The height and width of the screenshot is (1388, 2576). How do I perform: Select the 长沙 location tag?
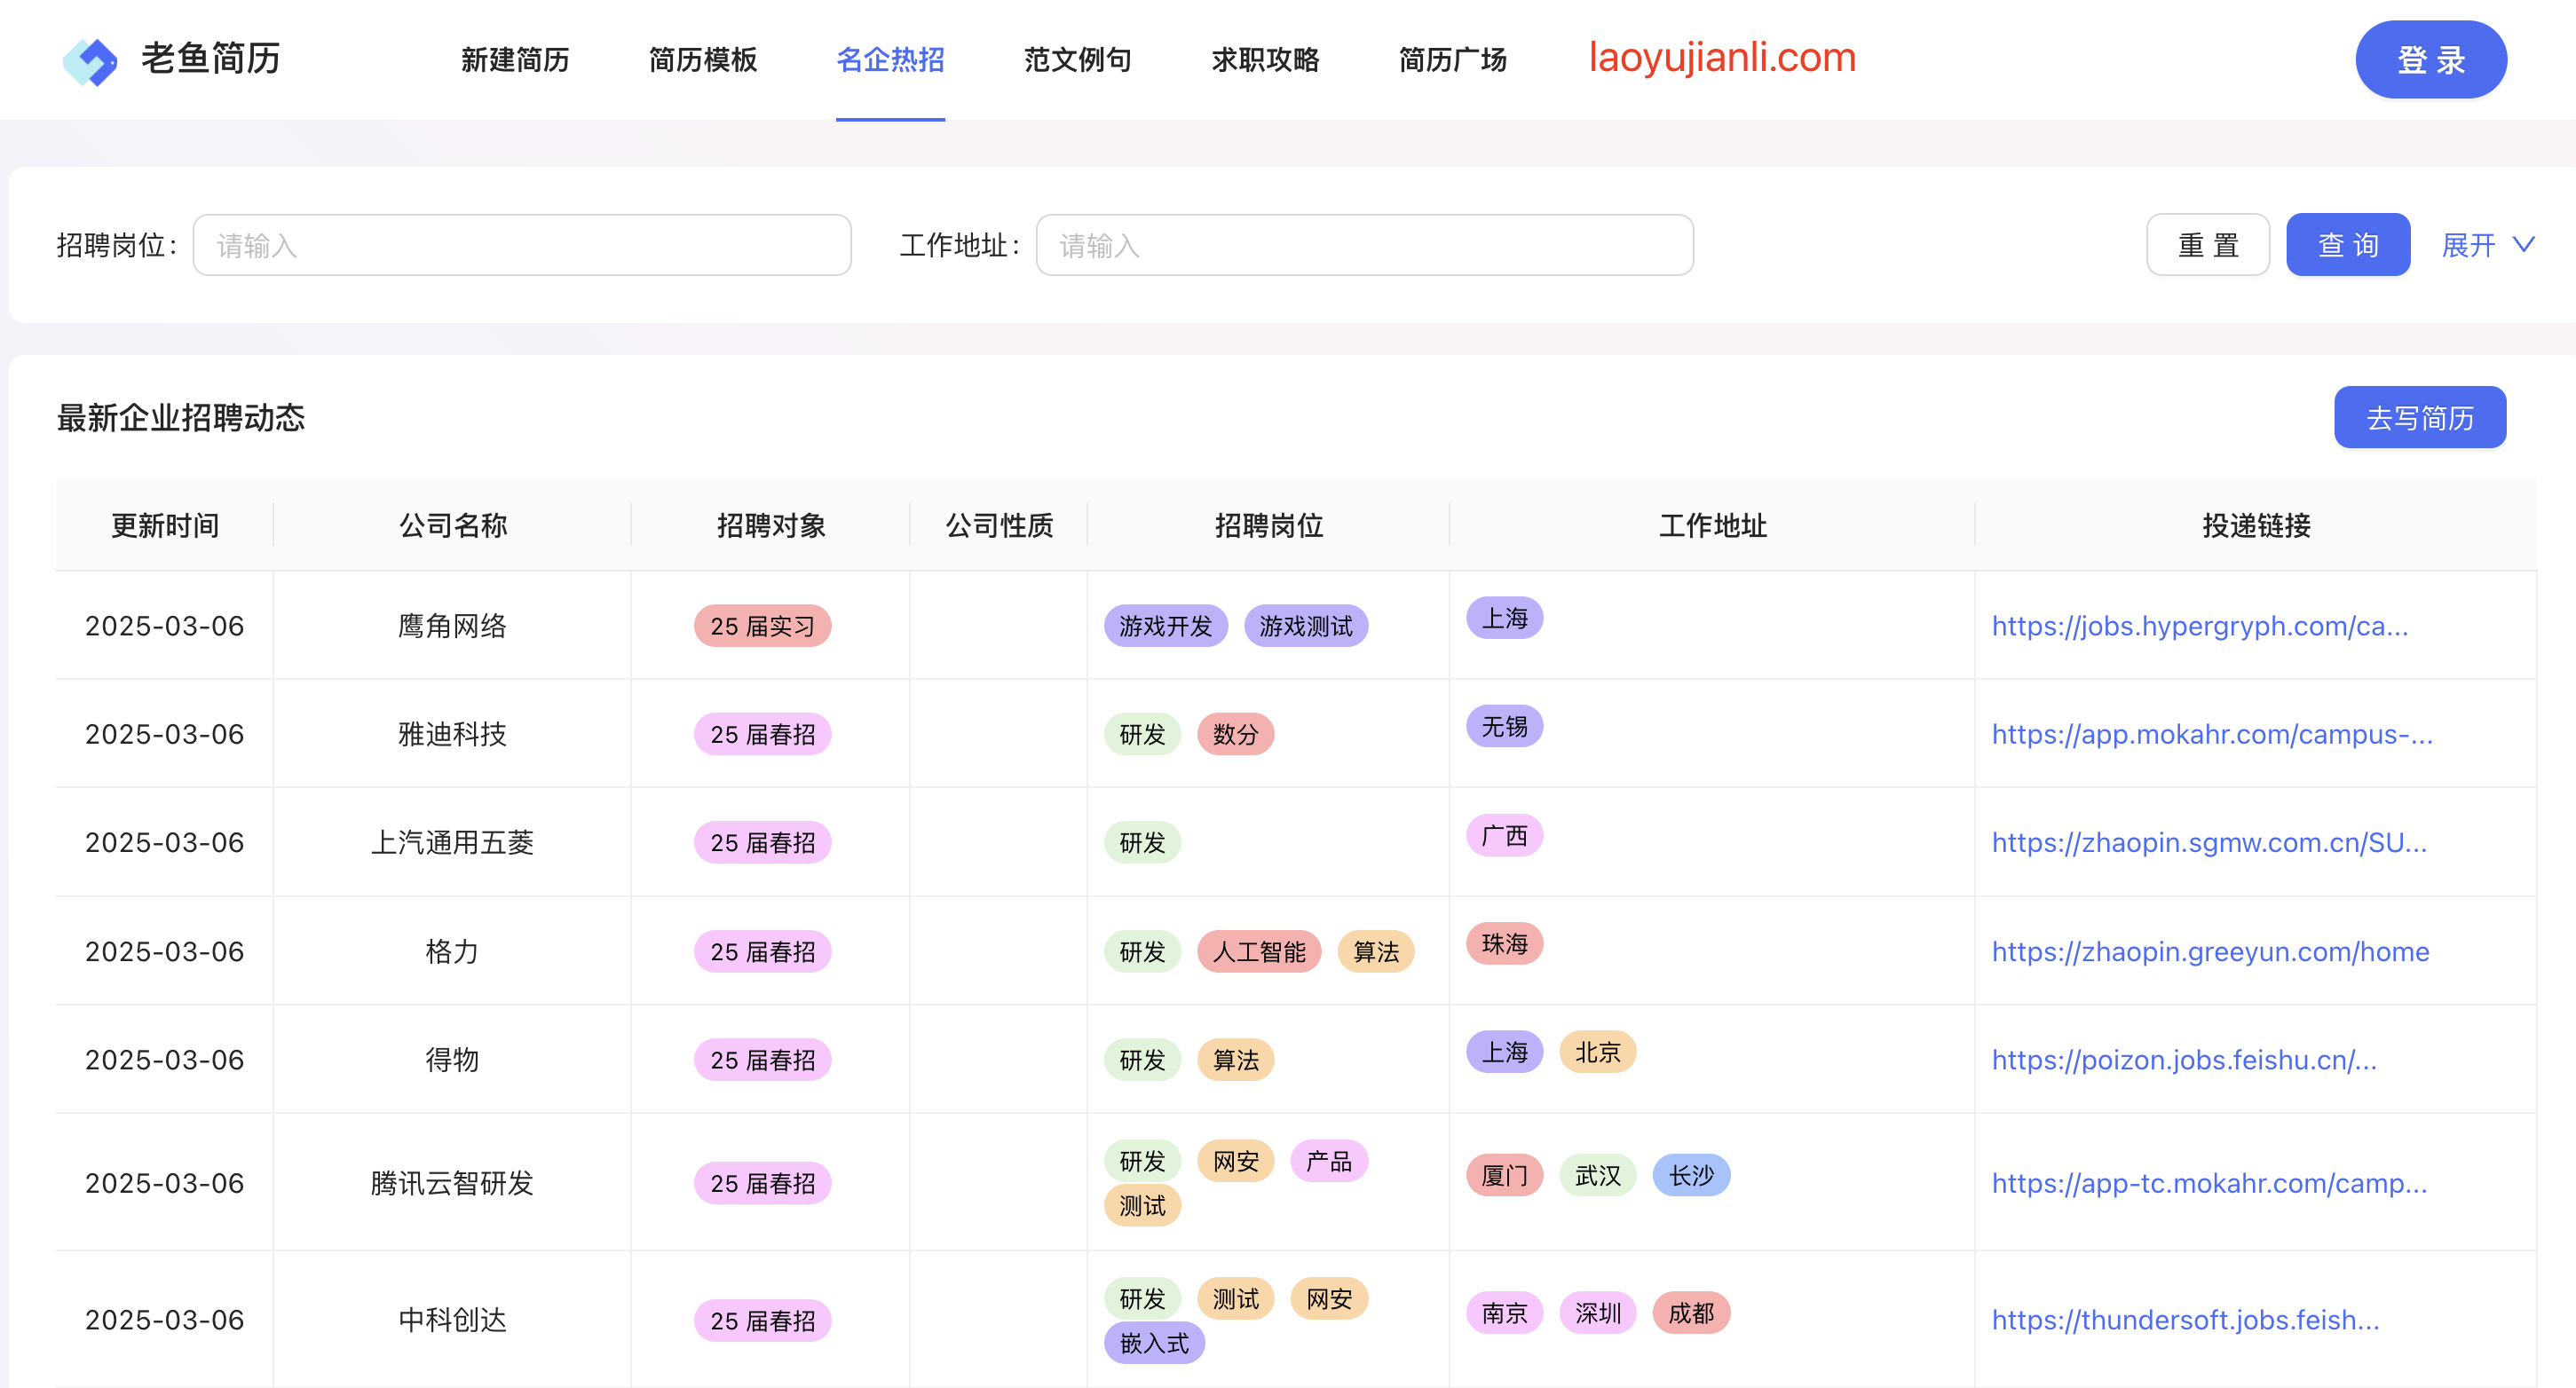coord(1690,1175)
